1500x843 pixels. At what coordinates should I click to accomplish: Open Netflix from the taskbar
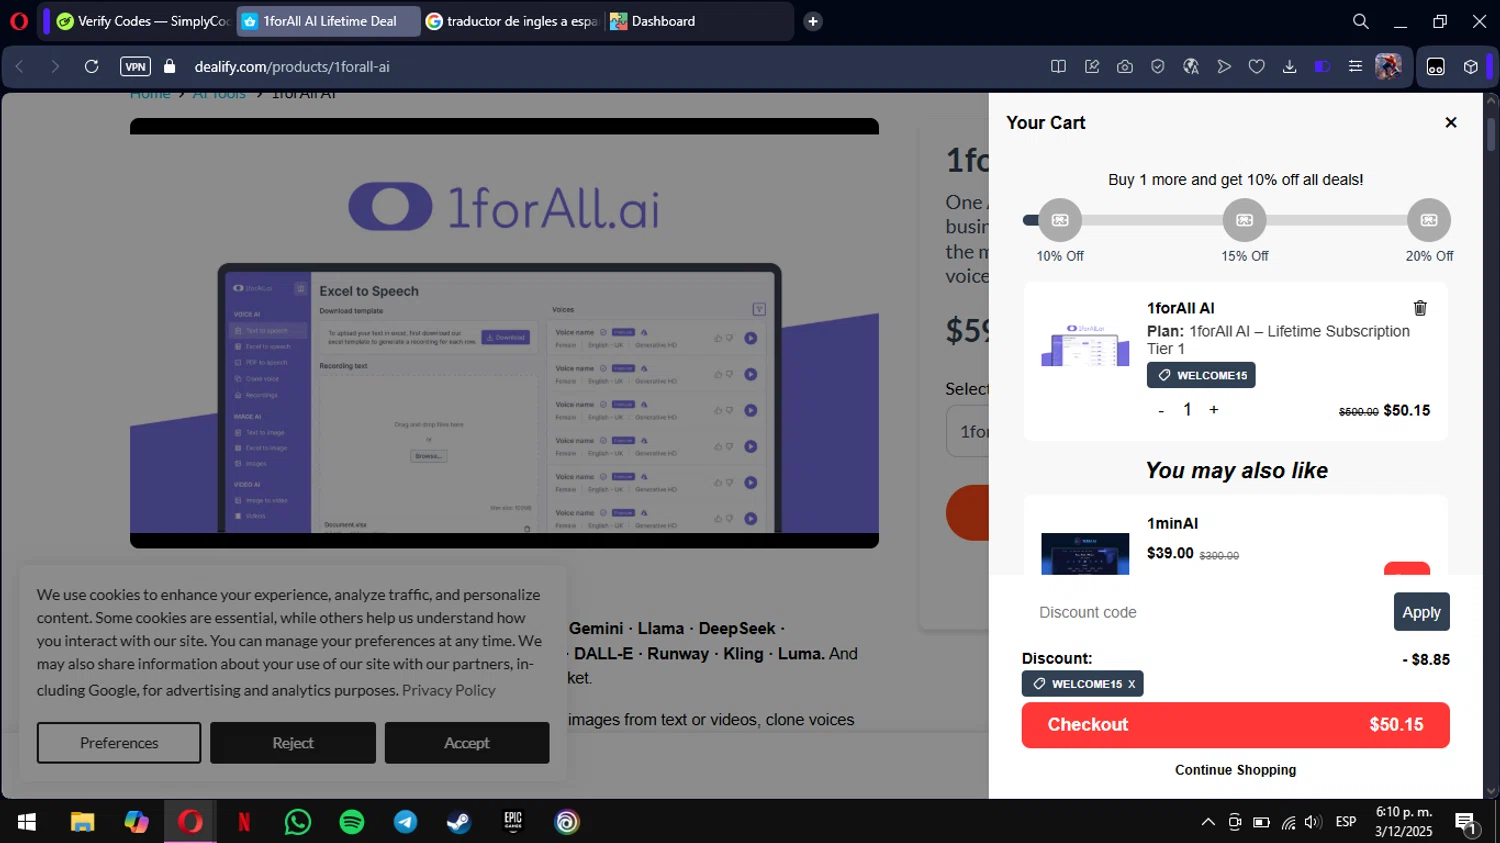244,822
